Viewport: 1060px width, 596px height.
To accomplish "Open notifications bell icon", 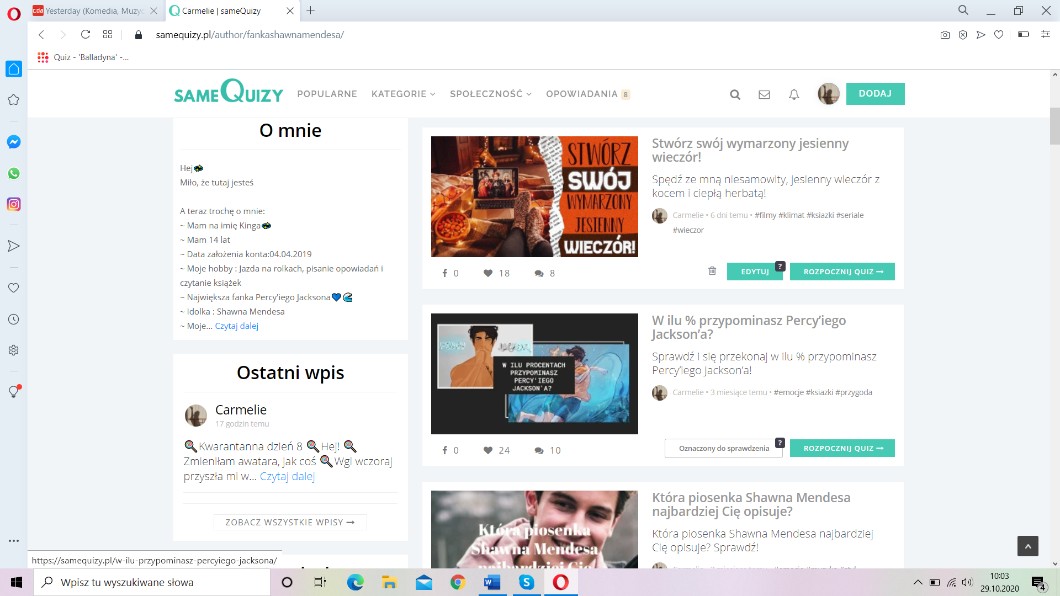I will (x=794, y=95).
